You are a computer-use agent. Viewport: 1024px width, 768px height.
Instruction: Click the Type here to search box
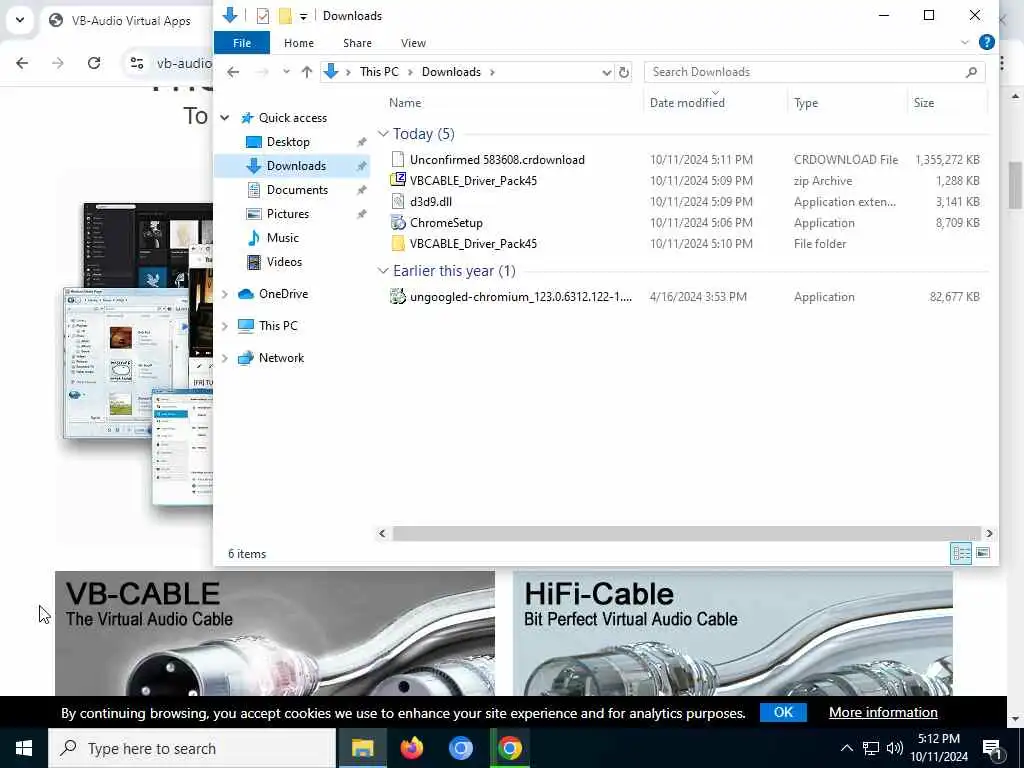coord(192,748)
